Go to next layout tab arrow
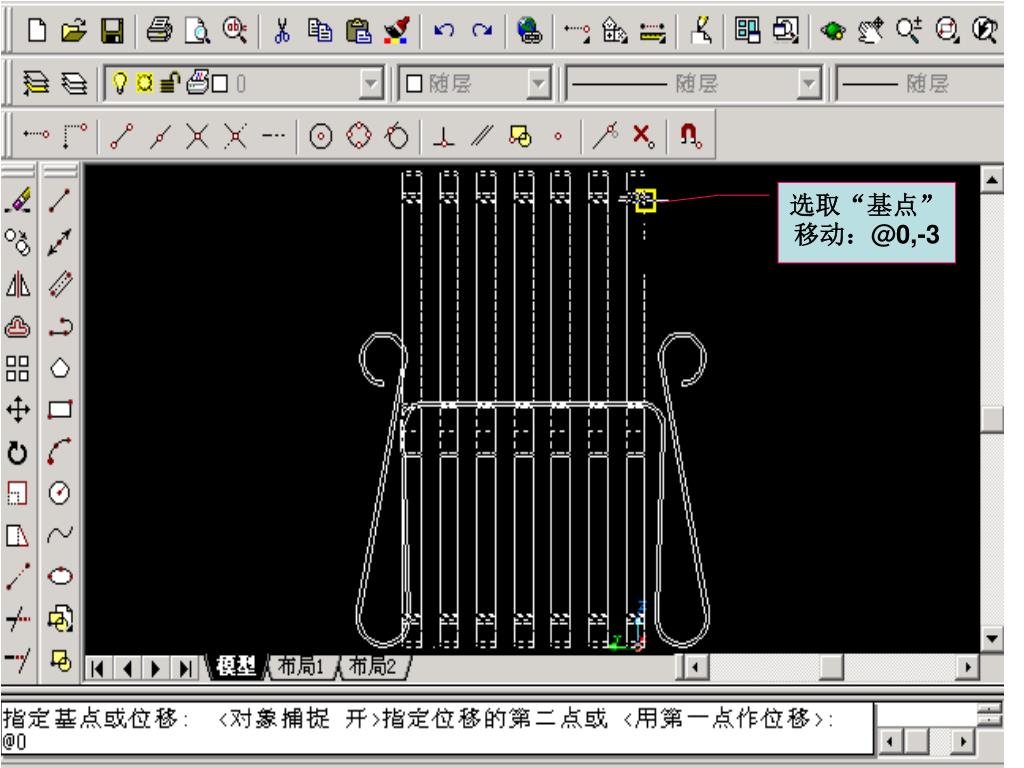Viewport: 1024px width, 768px height. tap(155, 668)
